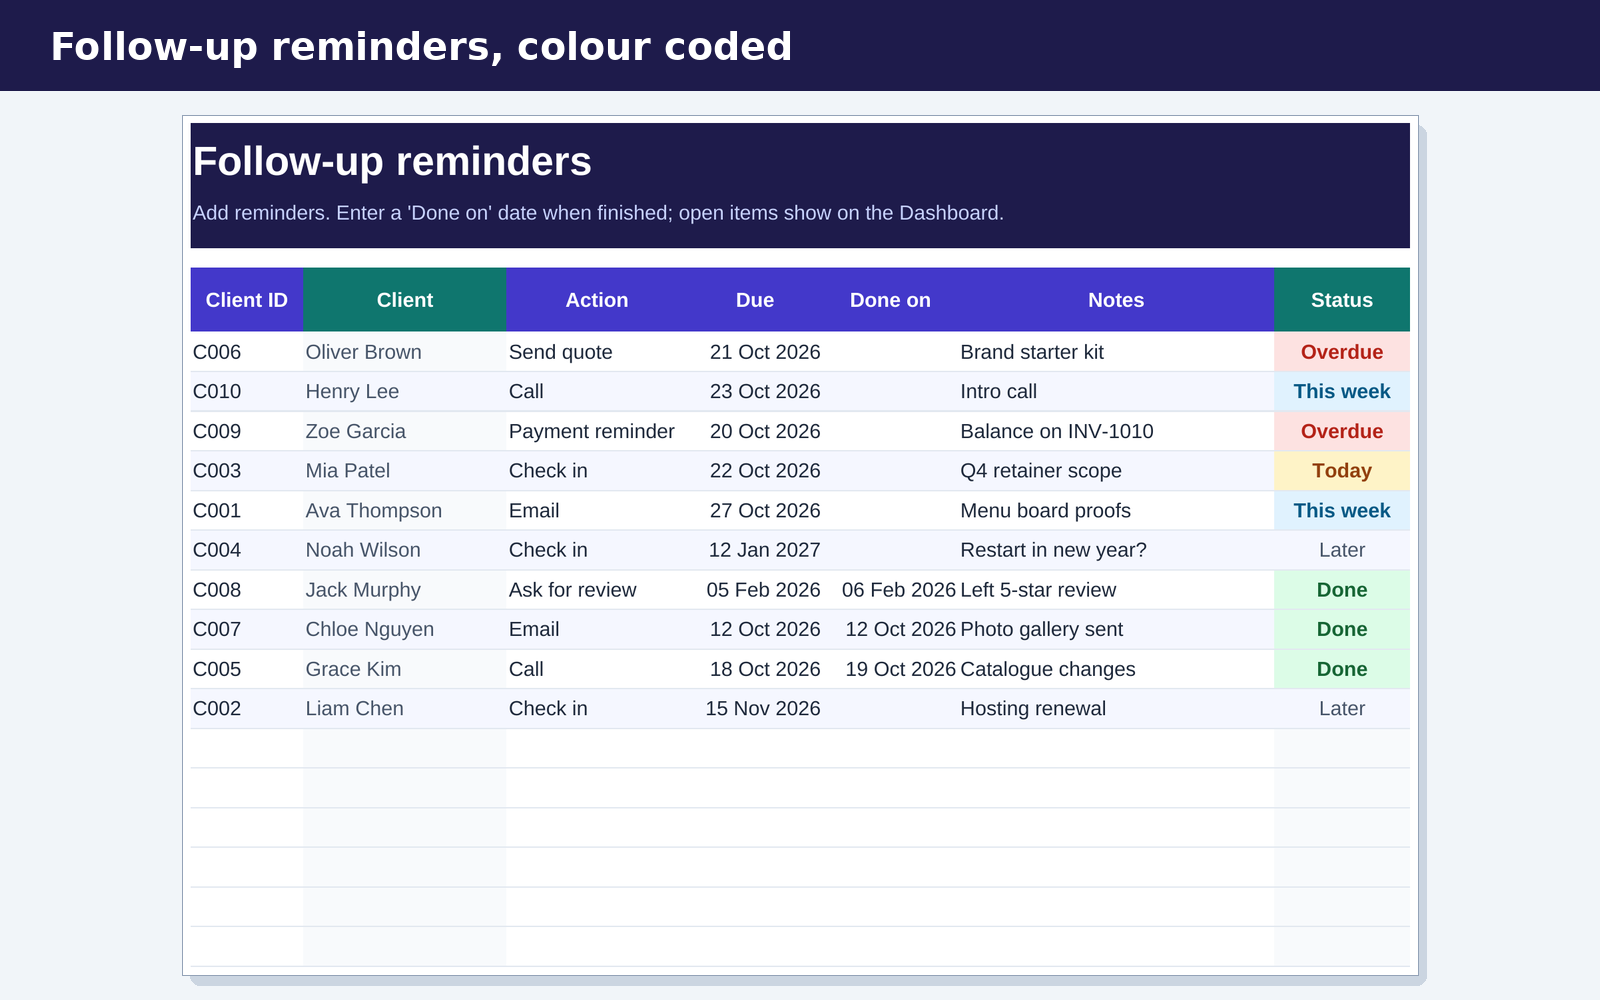Screen dimensions: 1600x1000
Task: Select the Send quote action cell
Action: pyautogui.click(x=597, y=352)
